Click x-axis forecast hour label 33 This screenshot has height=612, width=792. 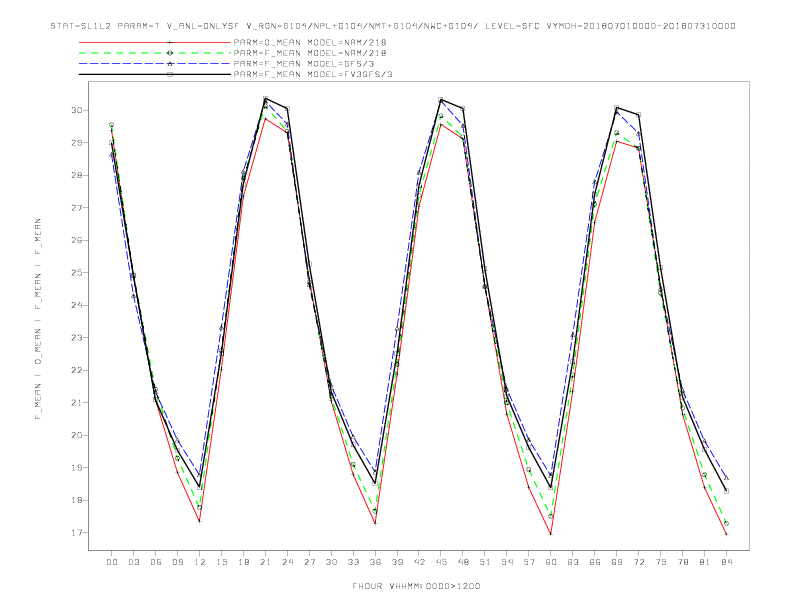coord(353,562)
